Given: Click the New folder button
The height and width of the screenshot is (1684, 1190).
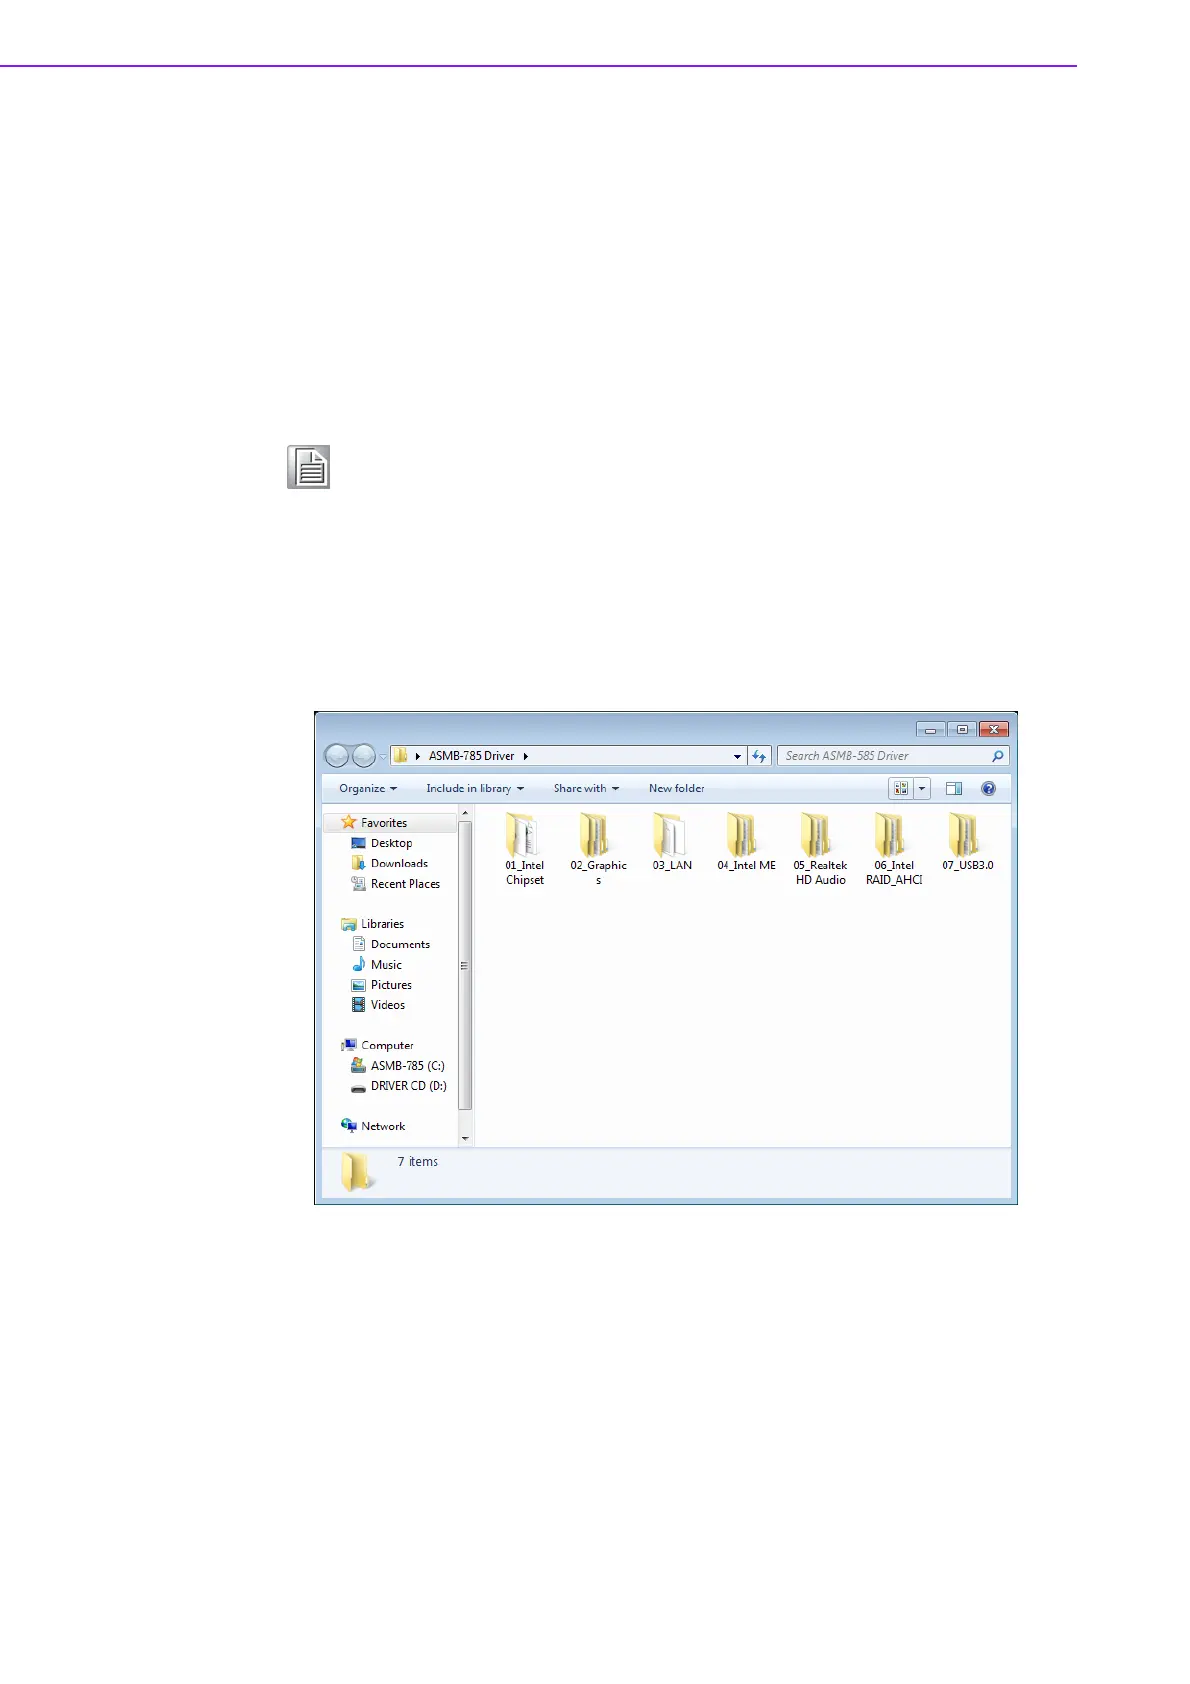Looking at the screenshot, I should (677, 788).
